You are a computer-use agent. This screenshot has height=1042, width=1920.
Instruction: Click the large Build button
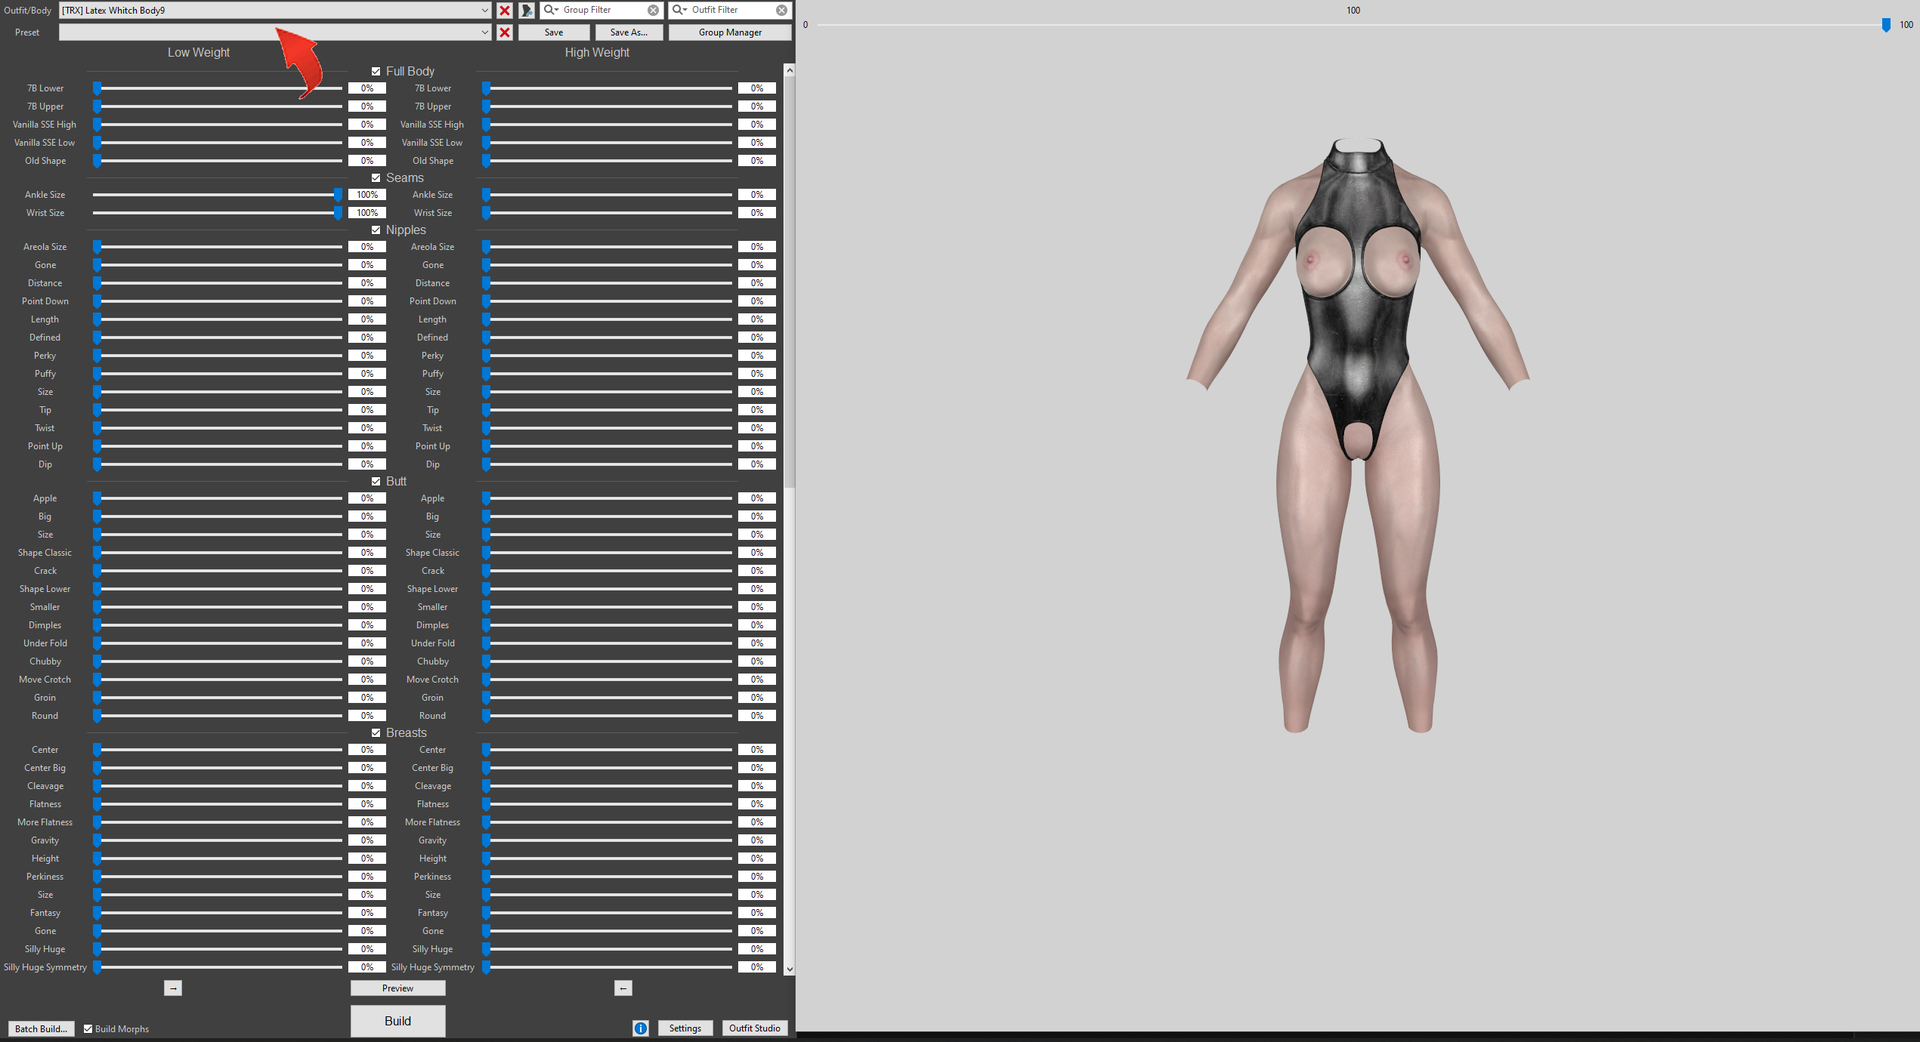(398, 1021)
